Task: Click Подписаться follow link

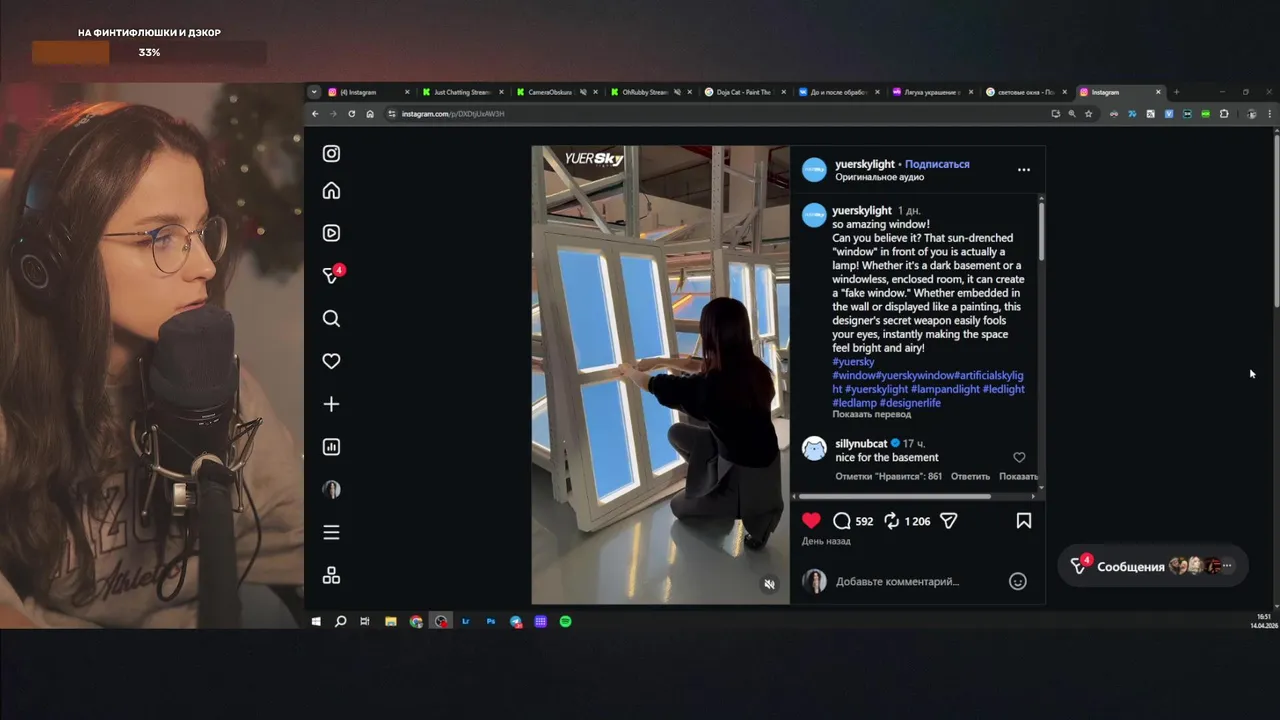Action: click(x=937, y=164)
